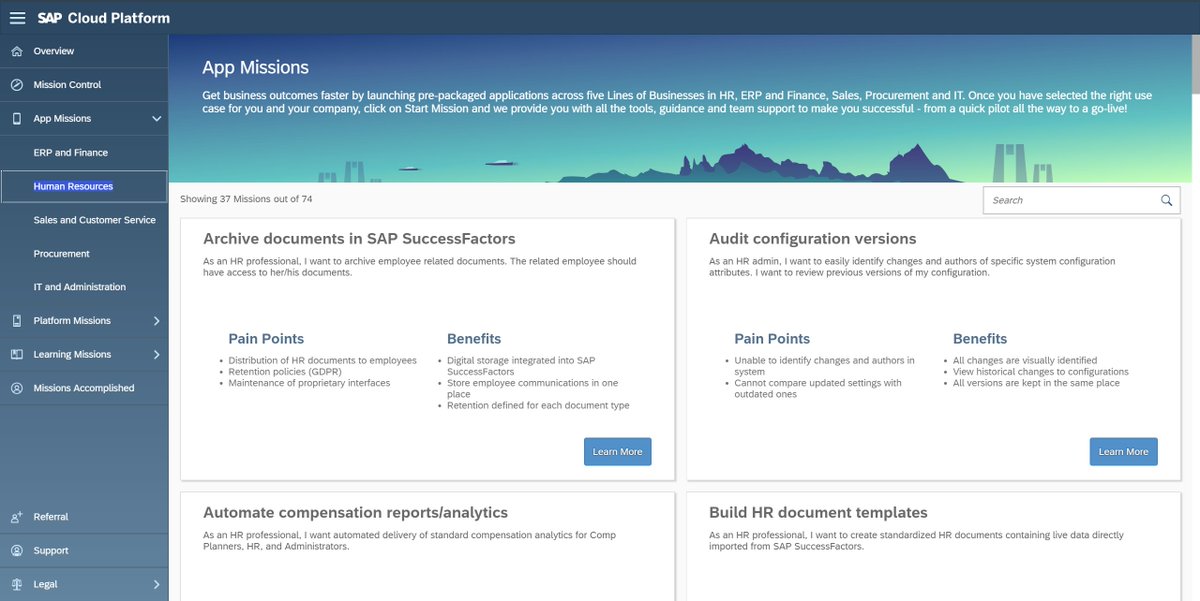The height and width of the screenshot is (601, 1200).
Task: Click Benefits heading in Archive documents card
Action: click(x=474, y=339)
